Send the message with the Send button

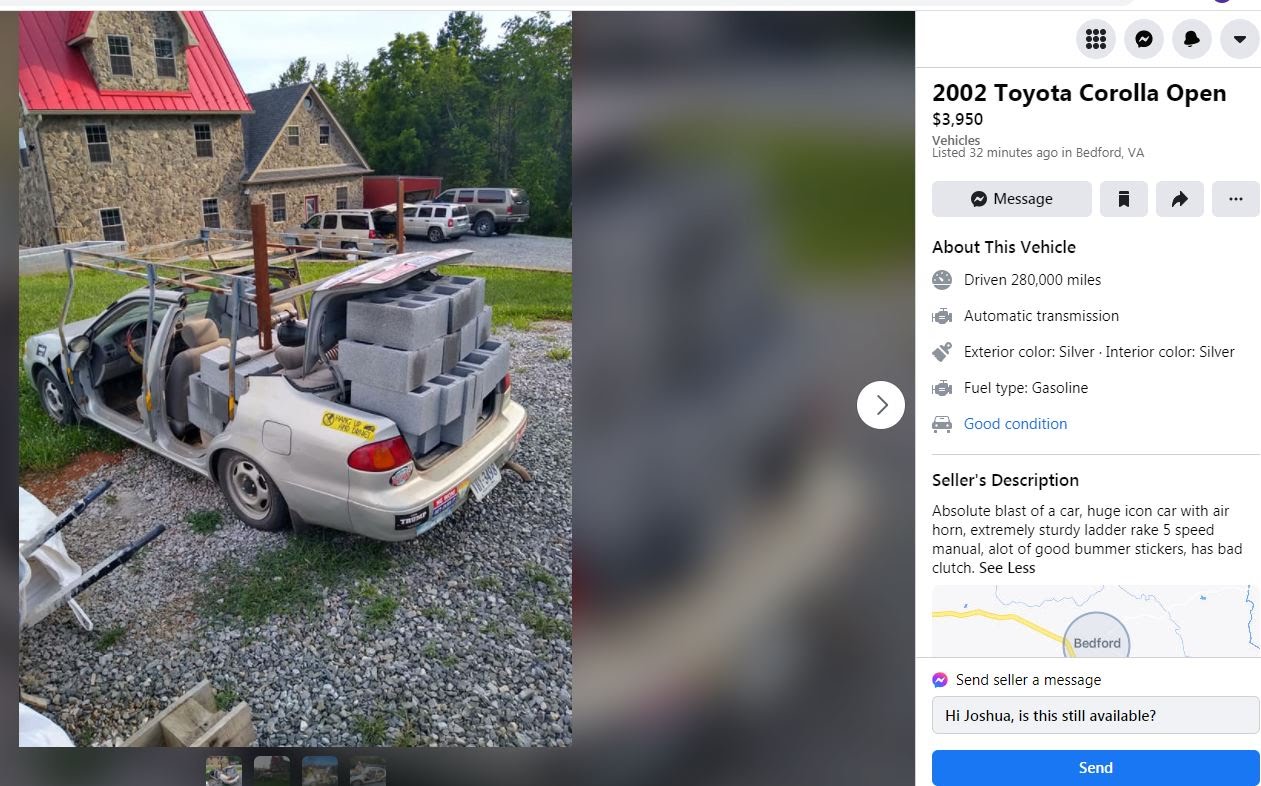coord(1096,768)
